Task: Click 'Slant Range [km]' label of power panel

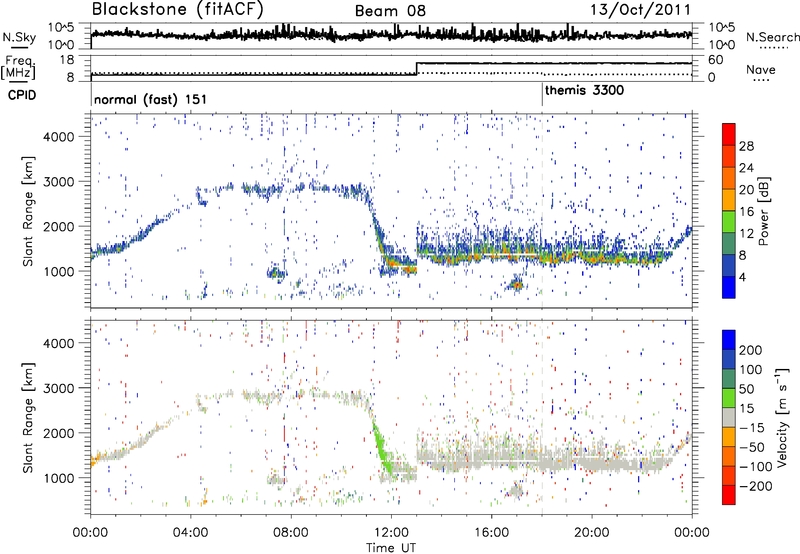Action: [29, 211]
